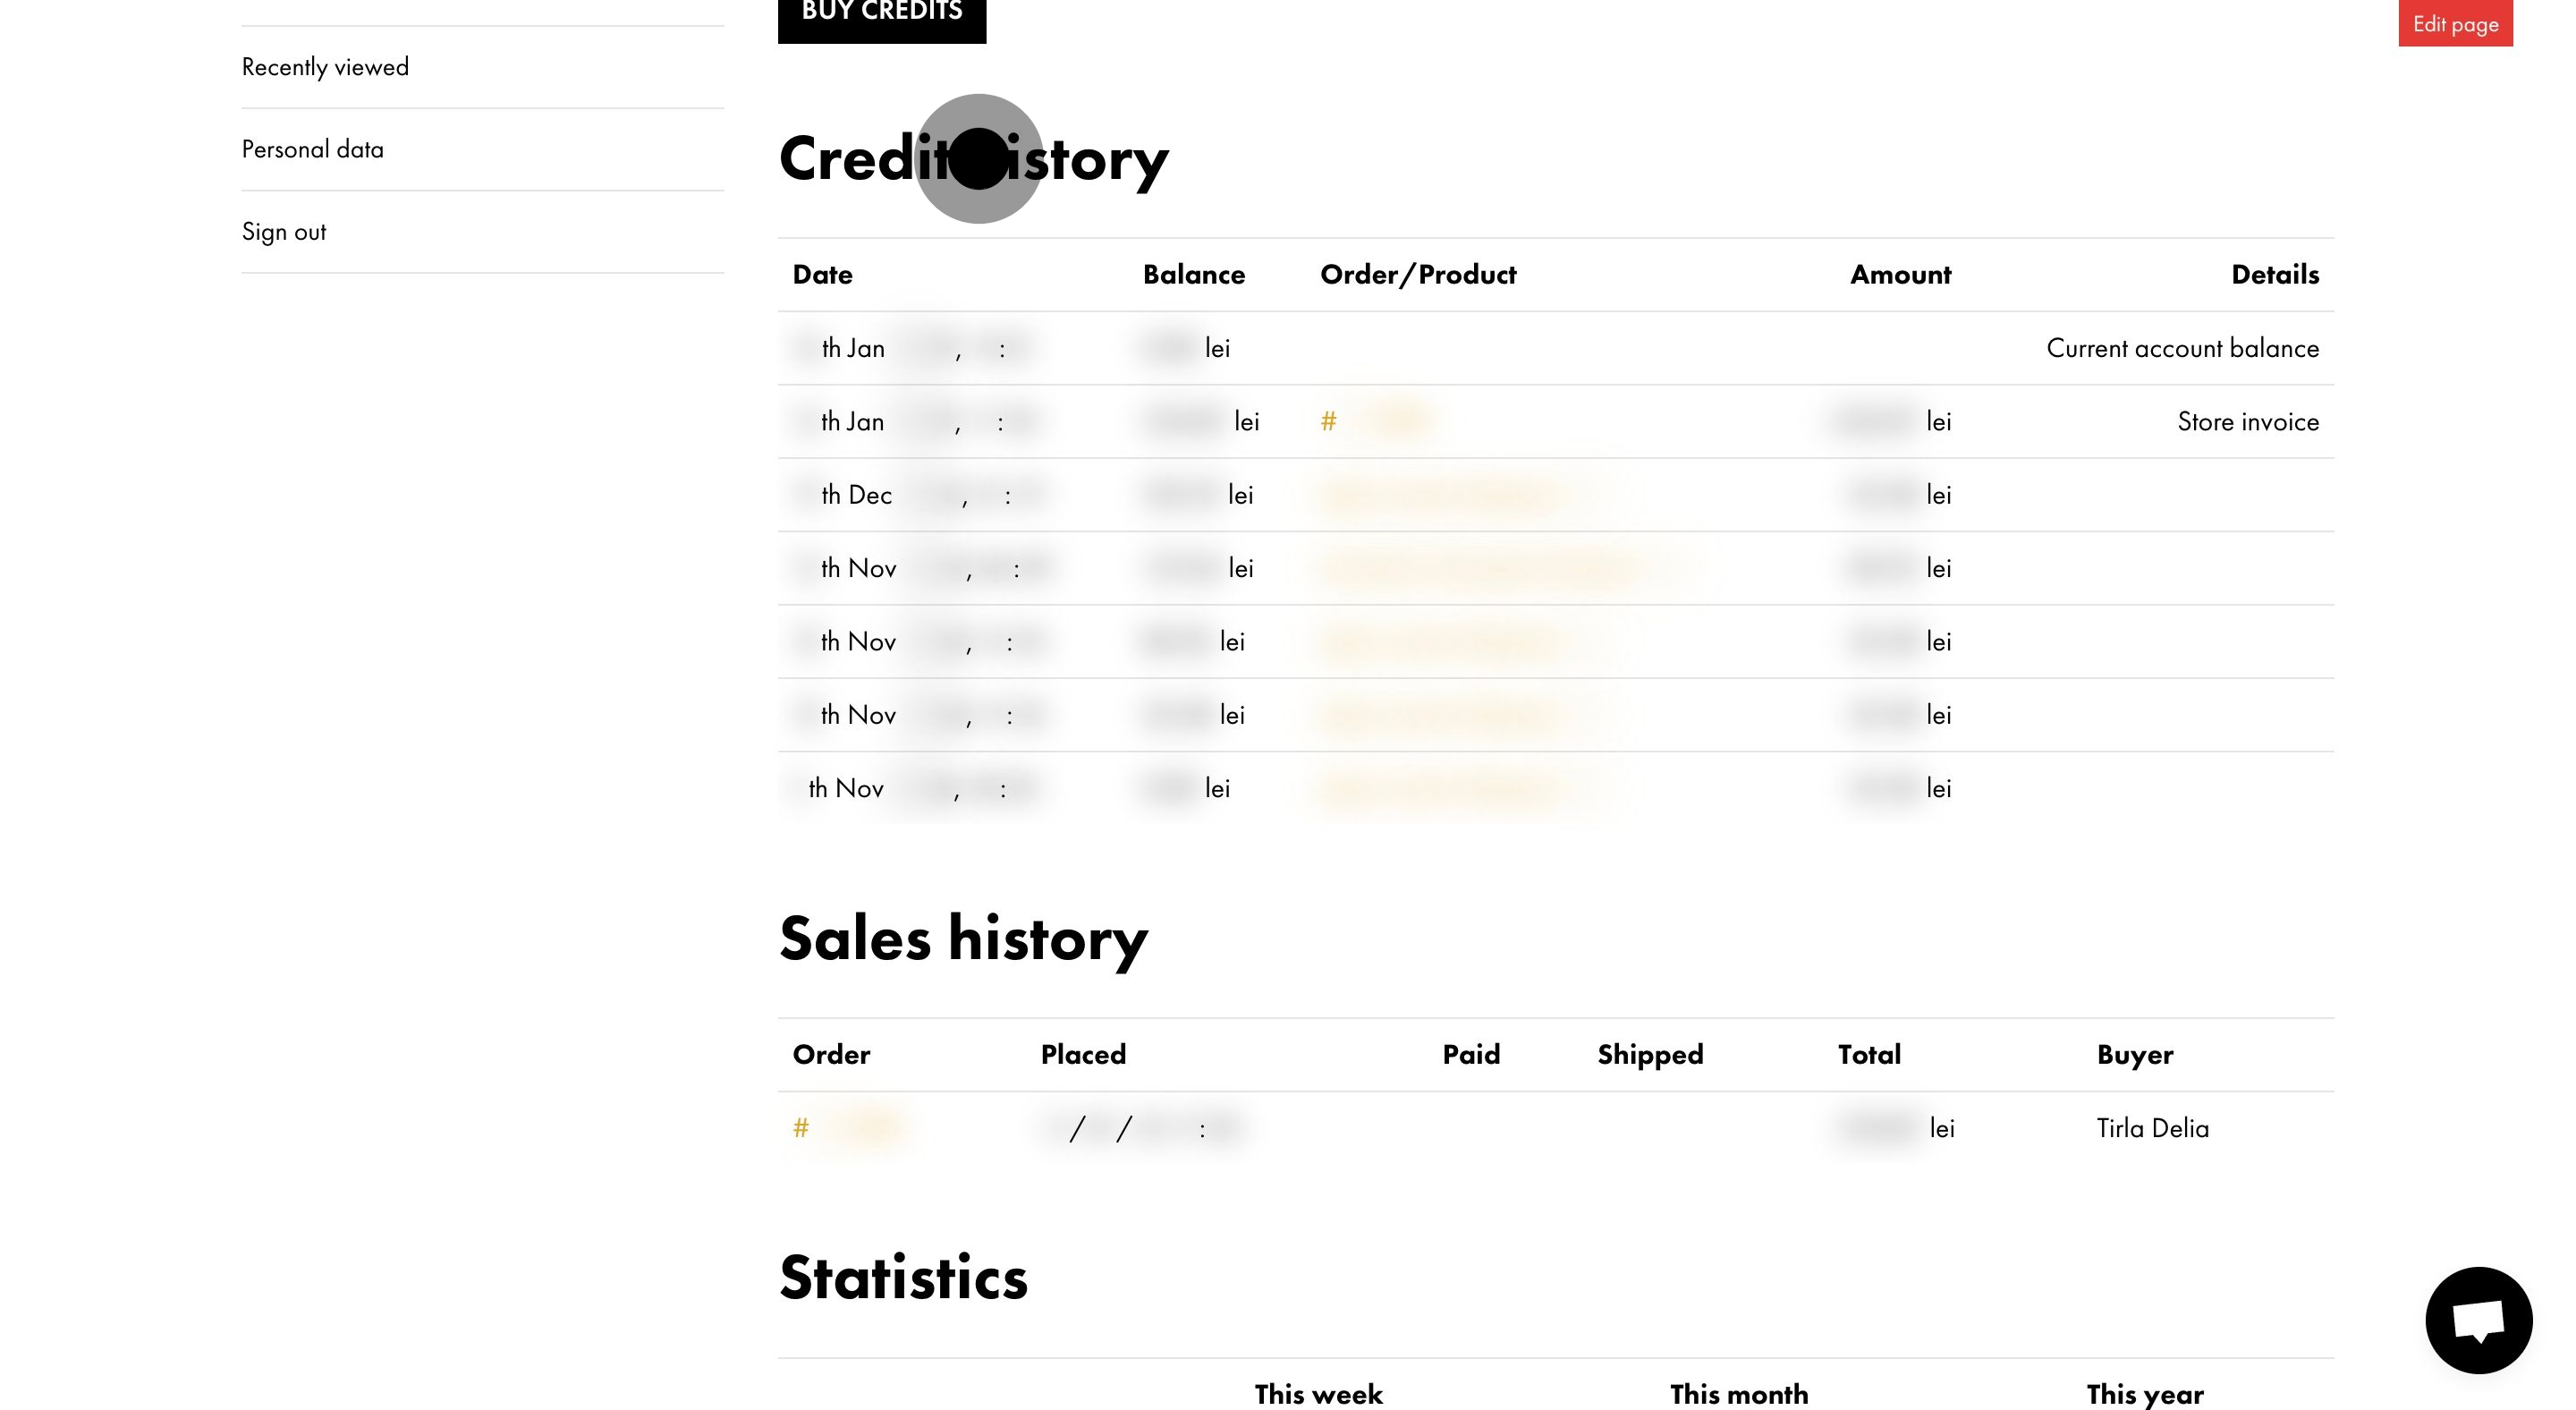The height and width of the screenshot is (1410, 2576).
Task: Click the This month statistics column
Action: pyautogui.click(x=1738, y=1394)
